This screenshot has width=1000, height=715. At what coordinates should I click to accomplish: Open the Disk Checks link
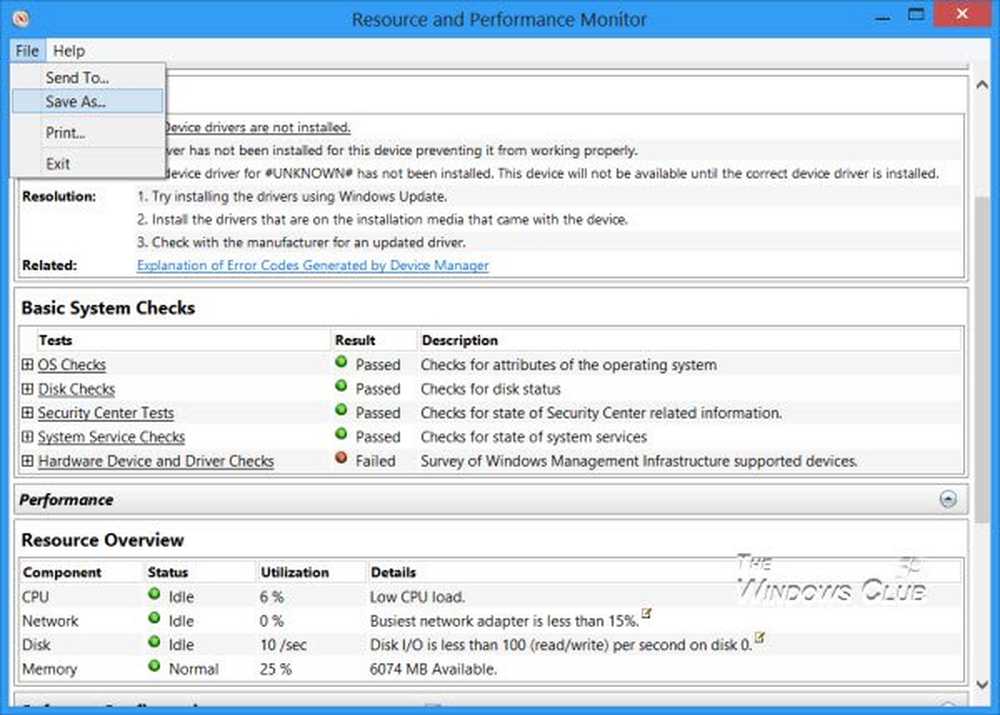pyautogui.click(x=77, y=389)
